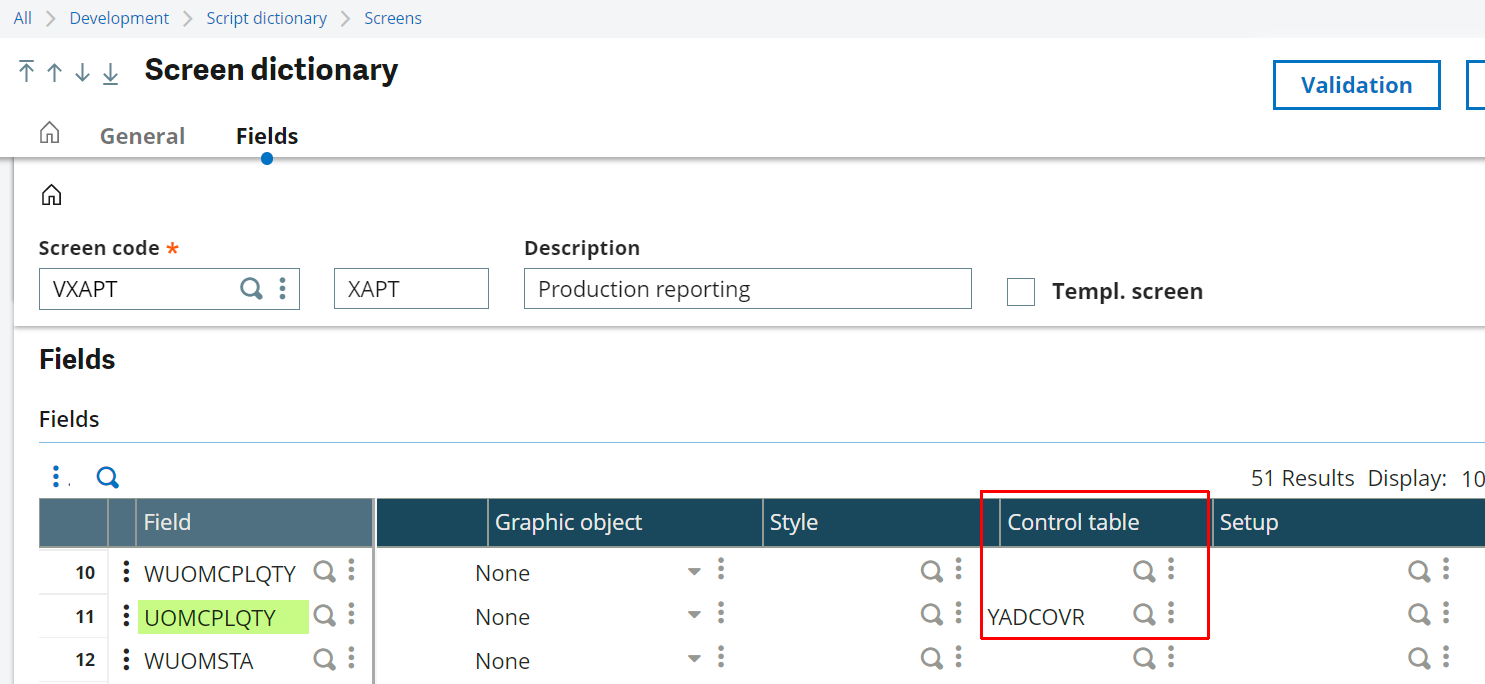Open the grid options dotted menu
Viewport: 1485px width, 684px height.
[x=57, y=476]
